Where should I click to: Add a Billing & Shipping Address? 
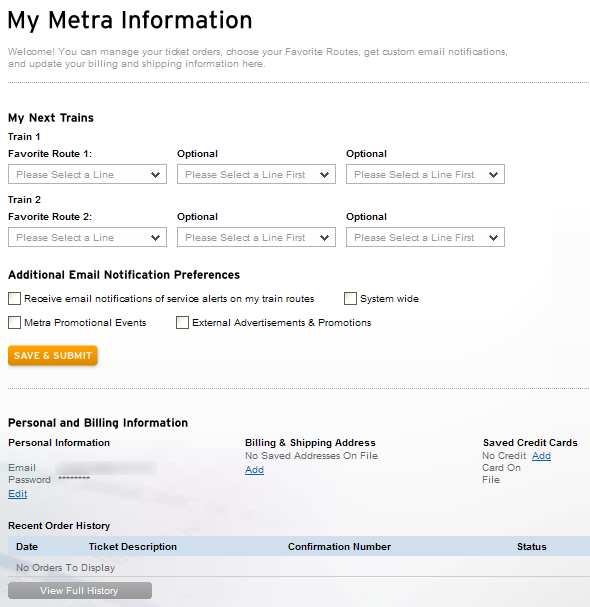(x=254, y=470)
